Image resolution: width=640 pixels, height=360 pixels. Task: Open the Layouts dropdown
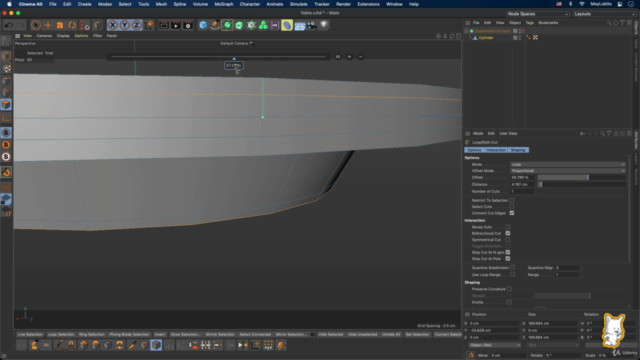coord(604,14)
